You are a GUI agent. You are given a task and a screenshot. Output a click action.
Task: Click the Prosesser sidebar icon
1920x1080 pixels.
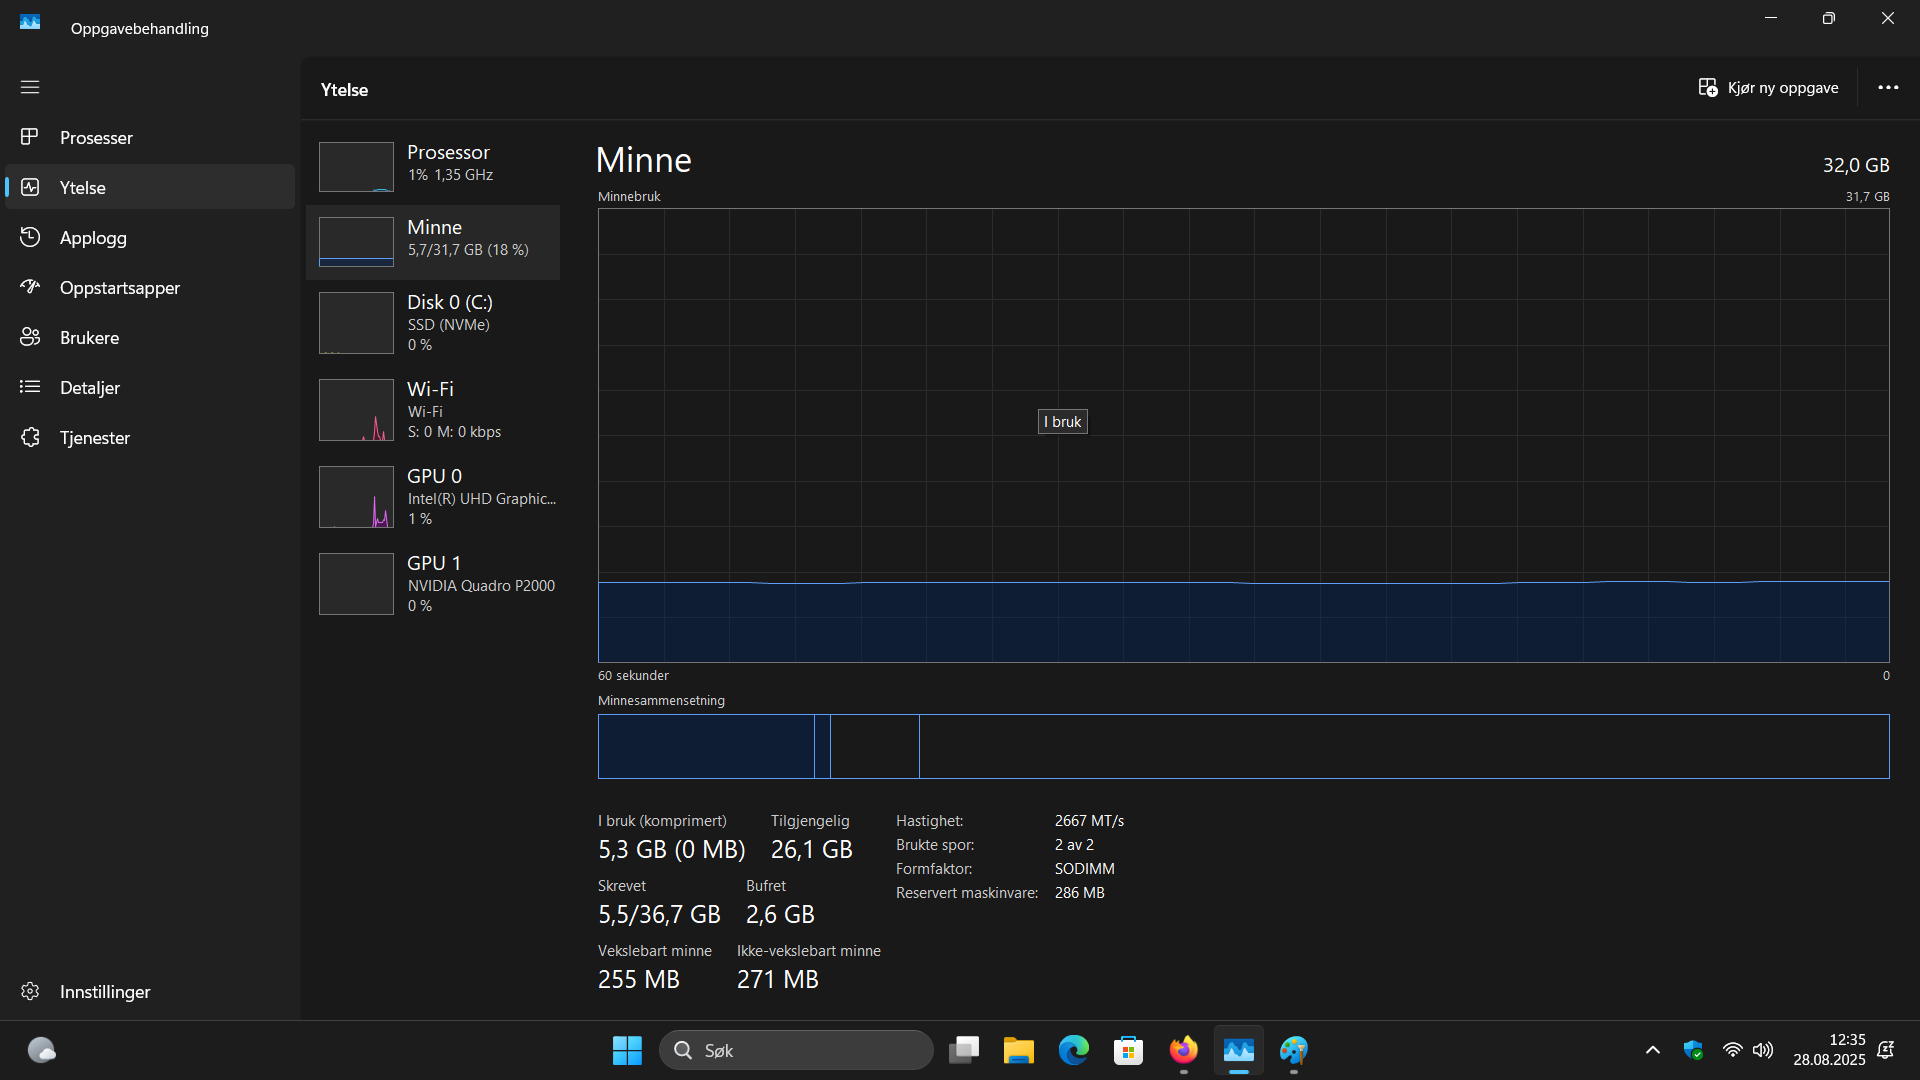point(30,136)
